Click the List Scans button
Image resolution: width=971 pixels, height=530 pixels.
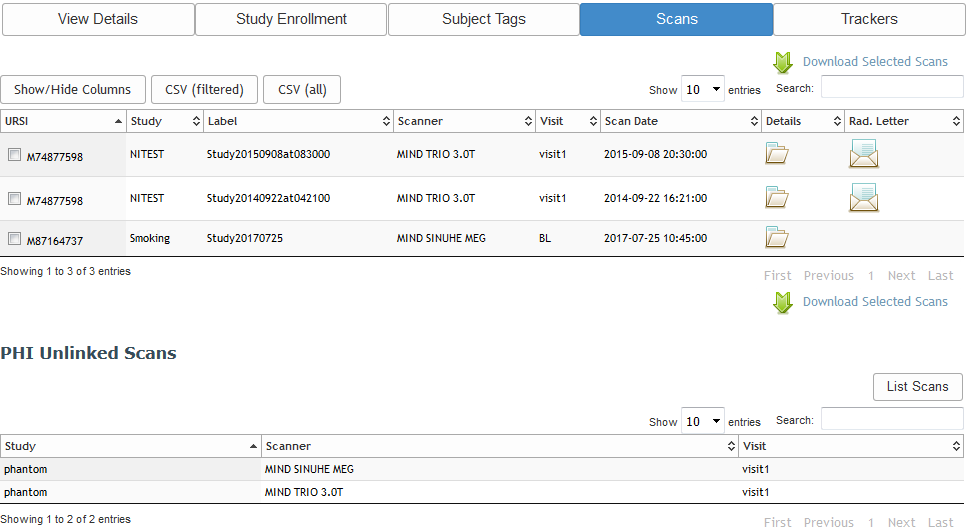(918, 386)
